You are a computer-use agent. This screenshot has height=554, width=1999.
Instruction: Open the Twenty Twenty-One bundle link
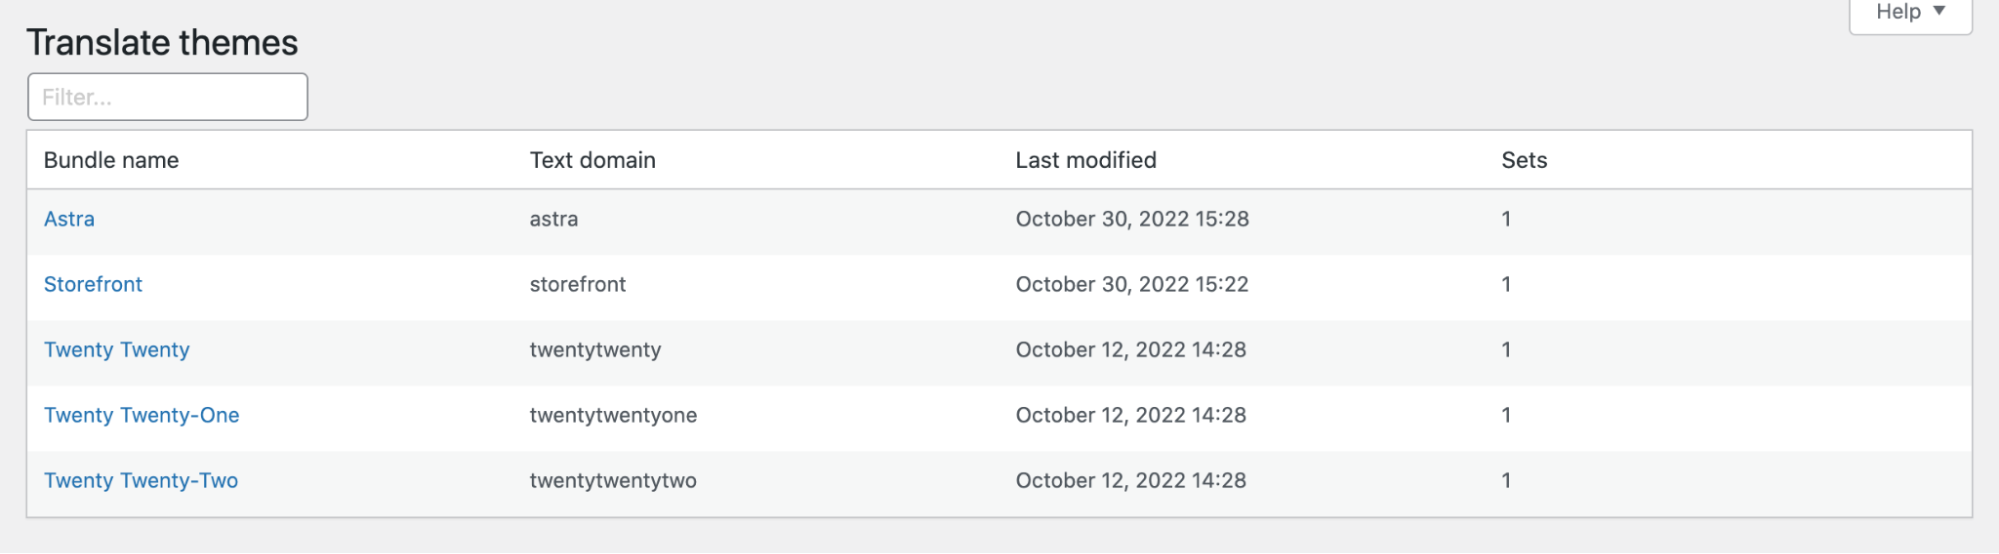tap(142, 415)
